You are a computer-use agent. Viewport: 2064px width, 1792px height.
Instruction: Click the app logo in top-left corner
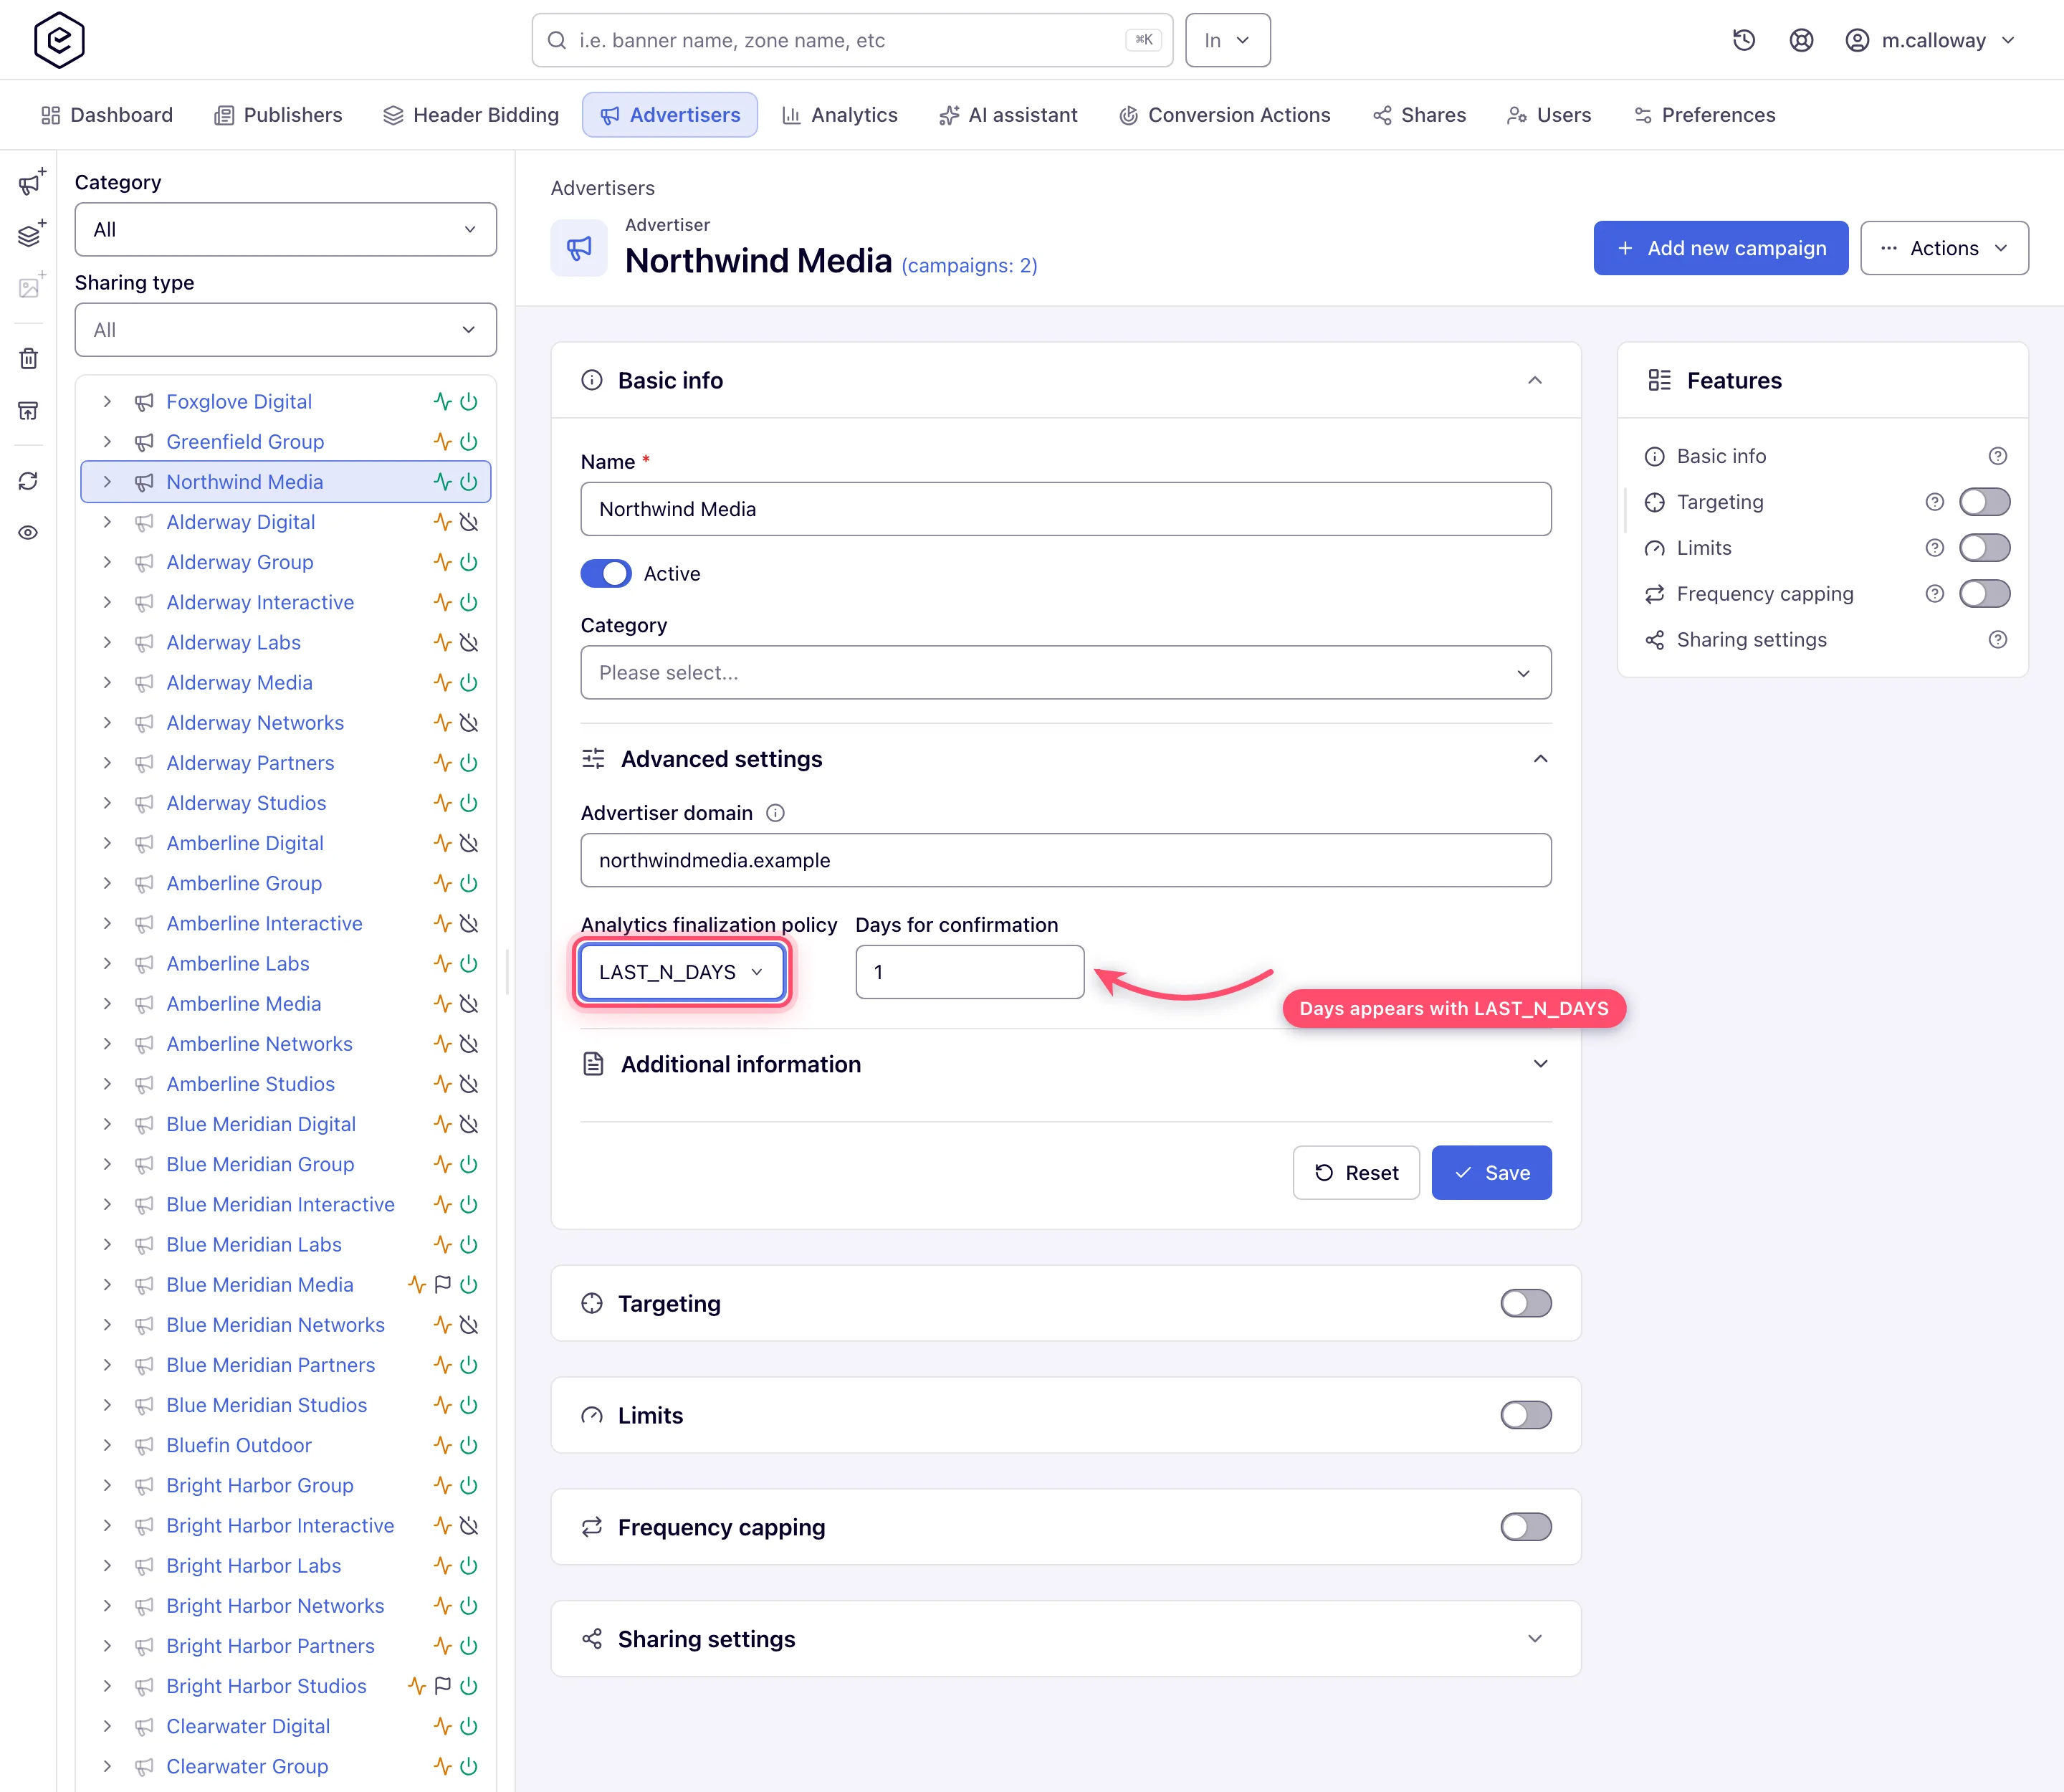(59, 40)
